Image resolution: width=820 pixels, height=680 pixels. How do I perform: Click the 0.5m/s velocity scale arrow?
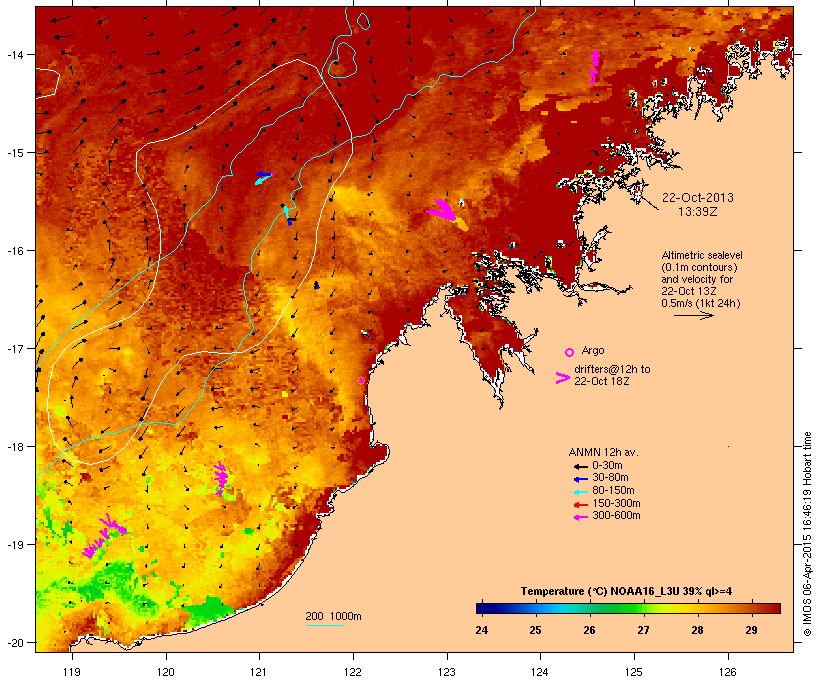coord(693,315)
